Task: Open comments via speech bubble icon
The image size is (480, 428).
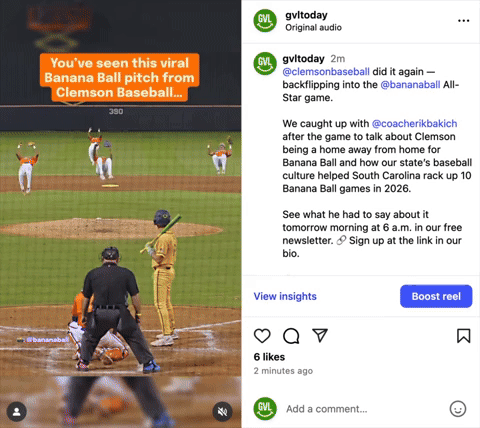Action: click(x=291, y=336)
